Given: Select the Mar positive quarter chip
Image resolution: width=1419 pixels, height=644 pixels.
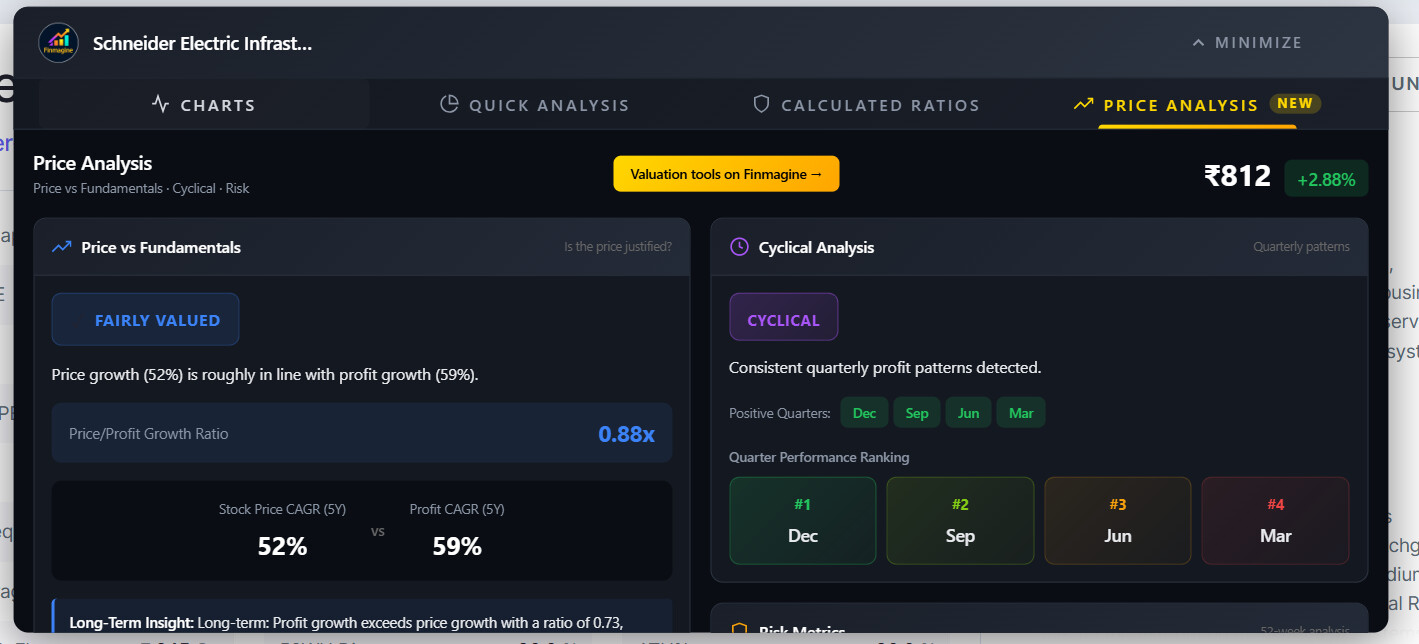Looking at the screenshot, I should (x=1021, y=413).
